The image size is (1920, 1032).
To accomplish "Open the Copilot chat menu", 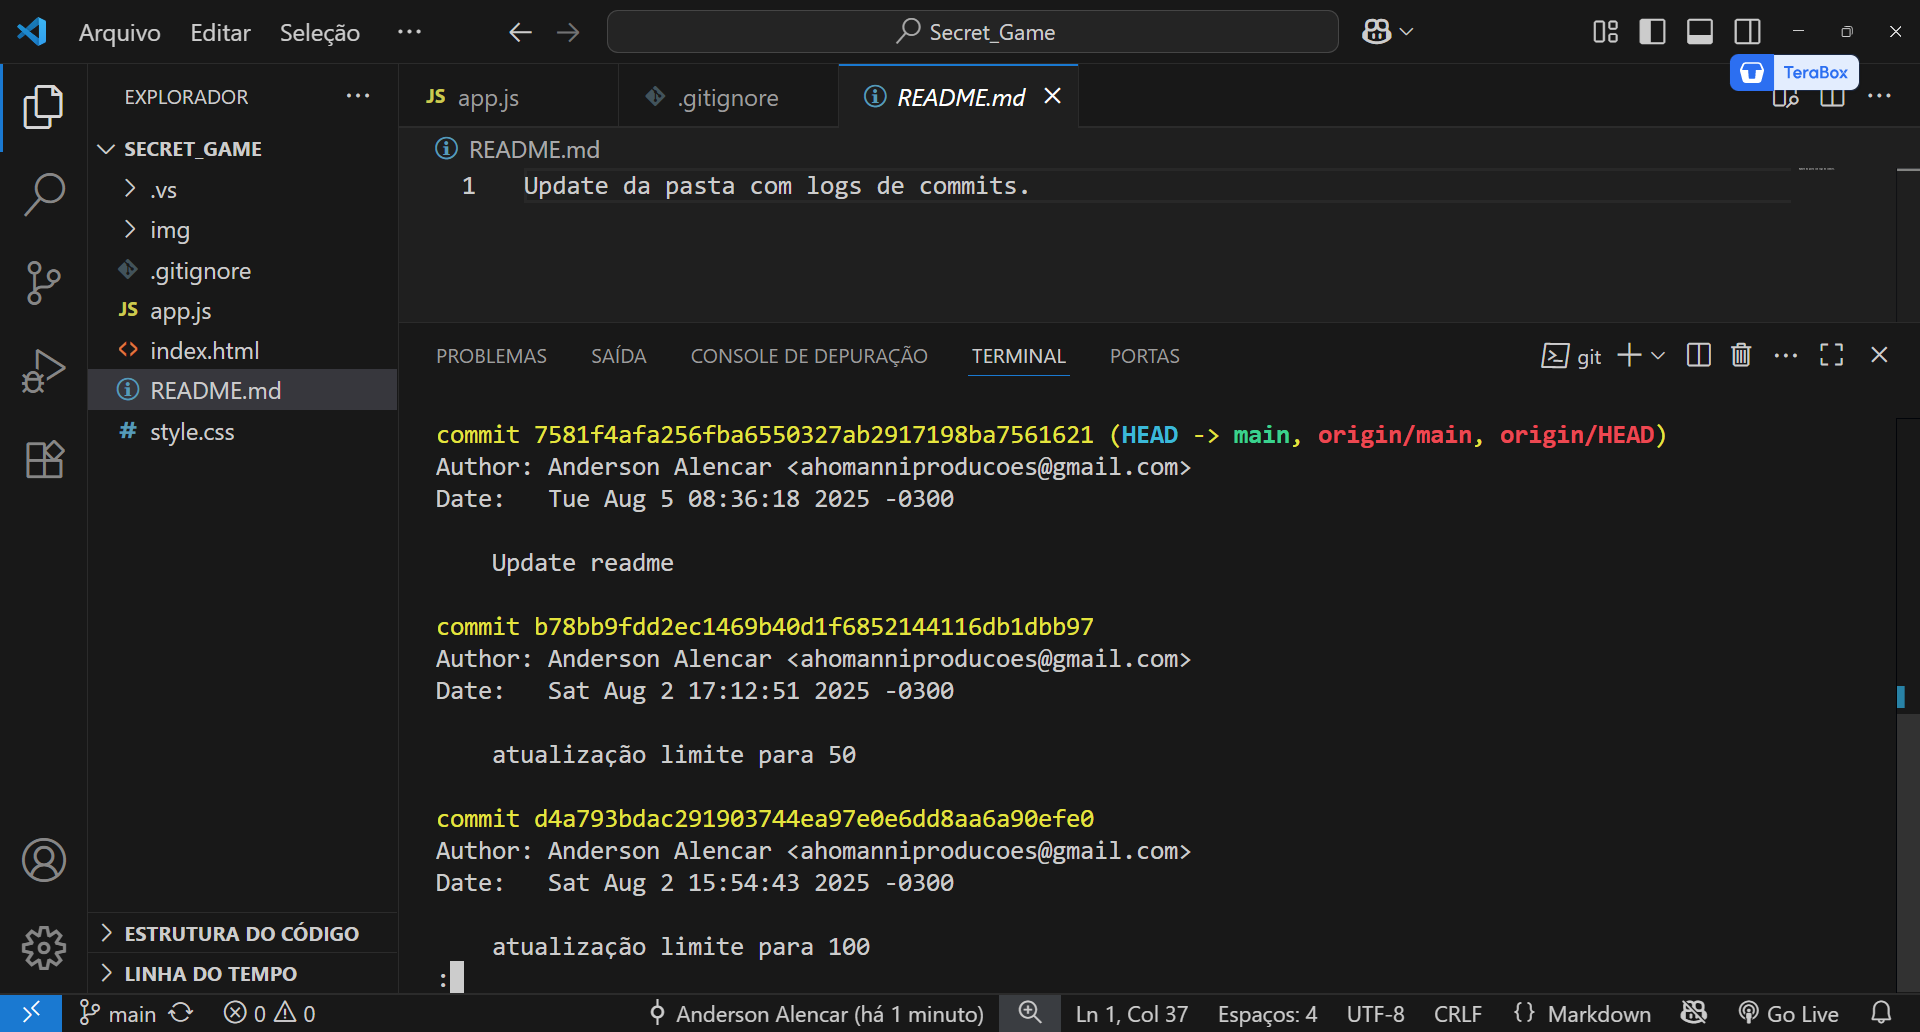I will pos(1387,32).
